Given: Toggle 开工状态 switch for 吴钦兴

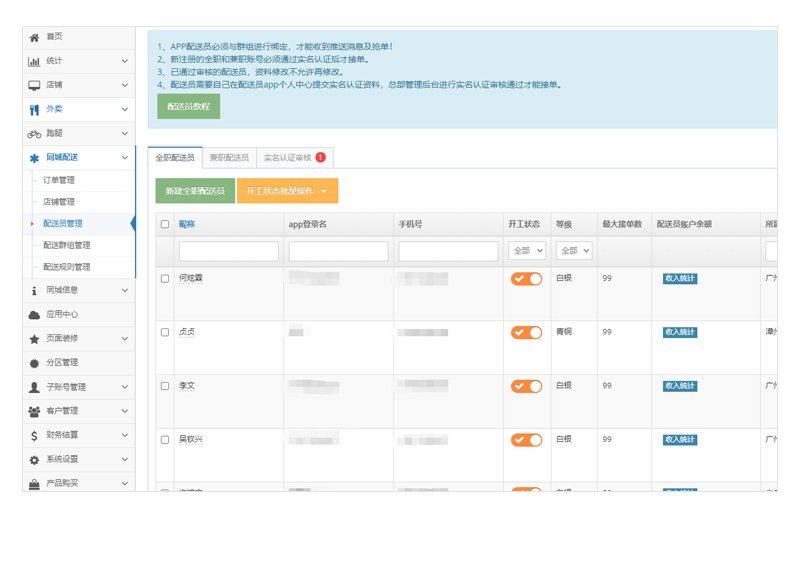Looking at the screenshot, I should click(527, 439).
